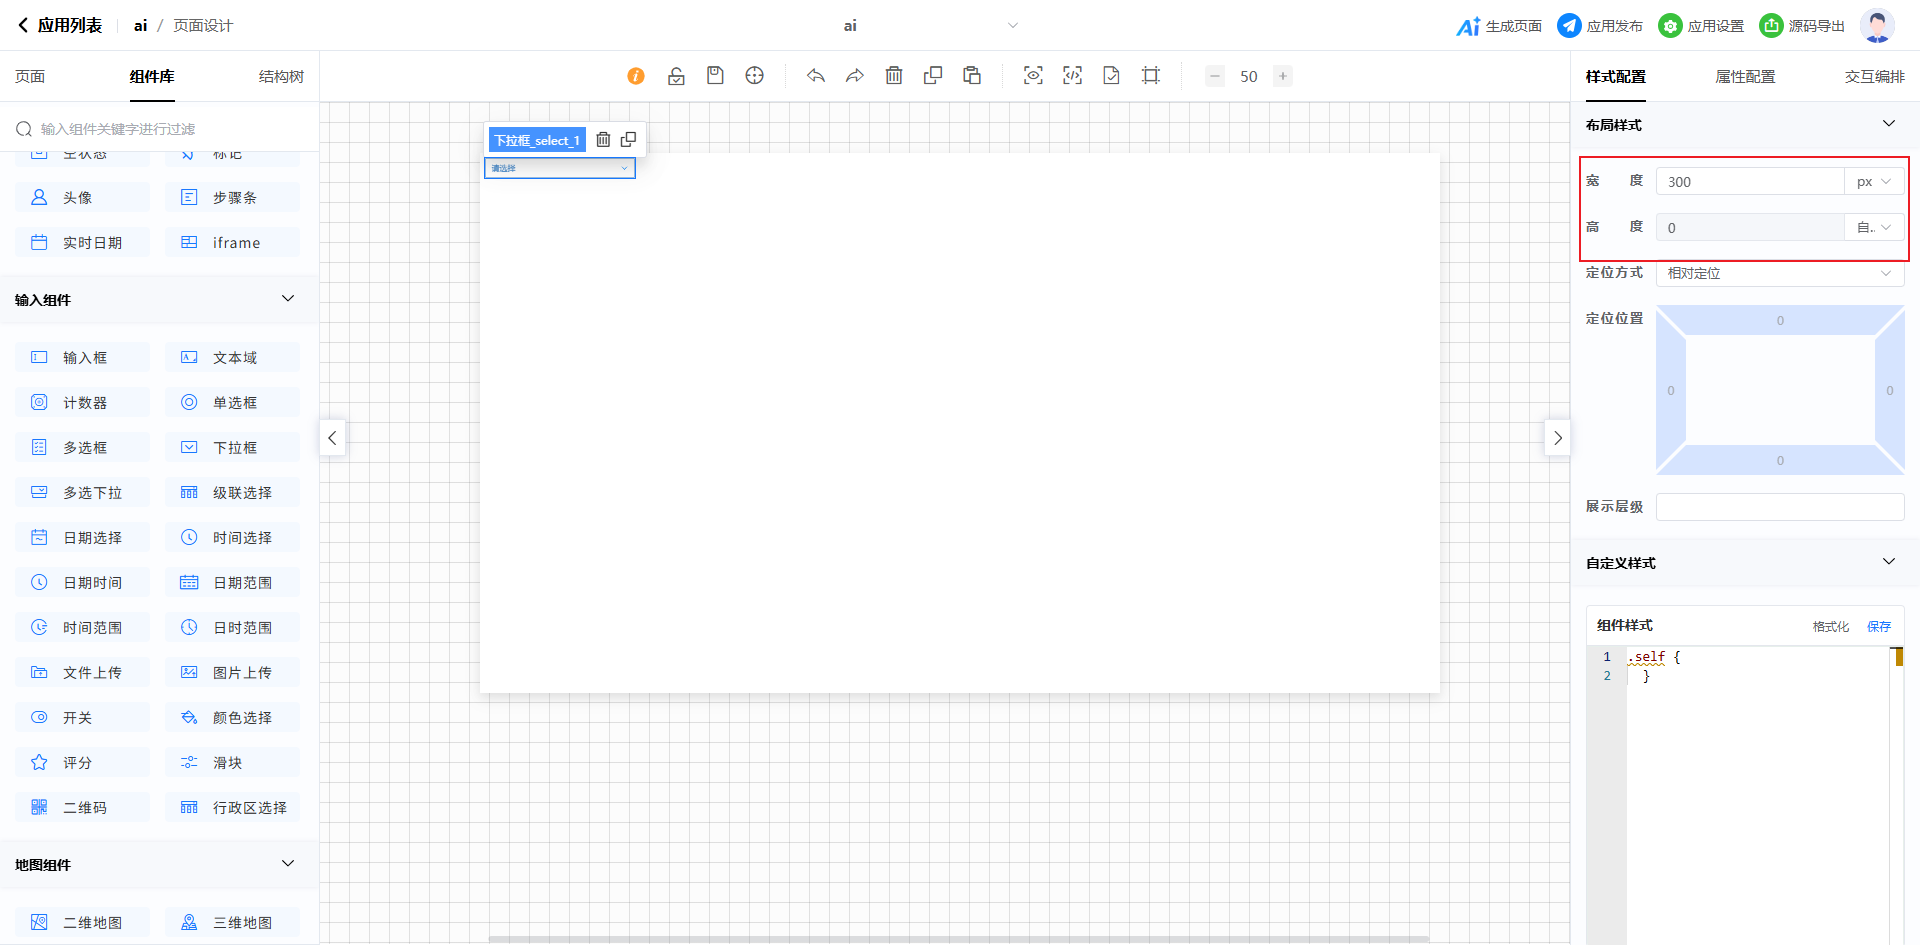Click 保存 in the 组件样式 panel
The height and width of the screenshot is (945, 1920).
click(1879, 626)
